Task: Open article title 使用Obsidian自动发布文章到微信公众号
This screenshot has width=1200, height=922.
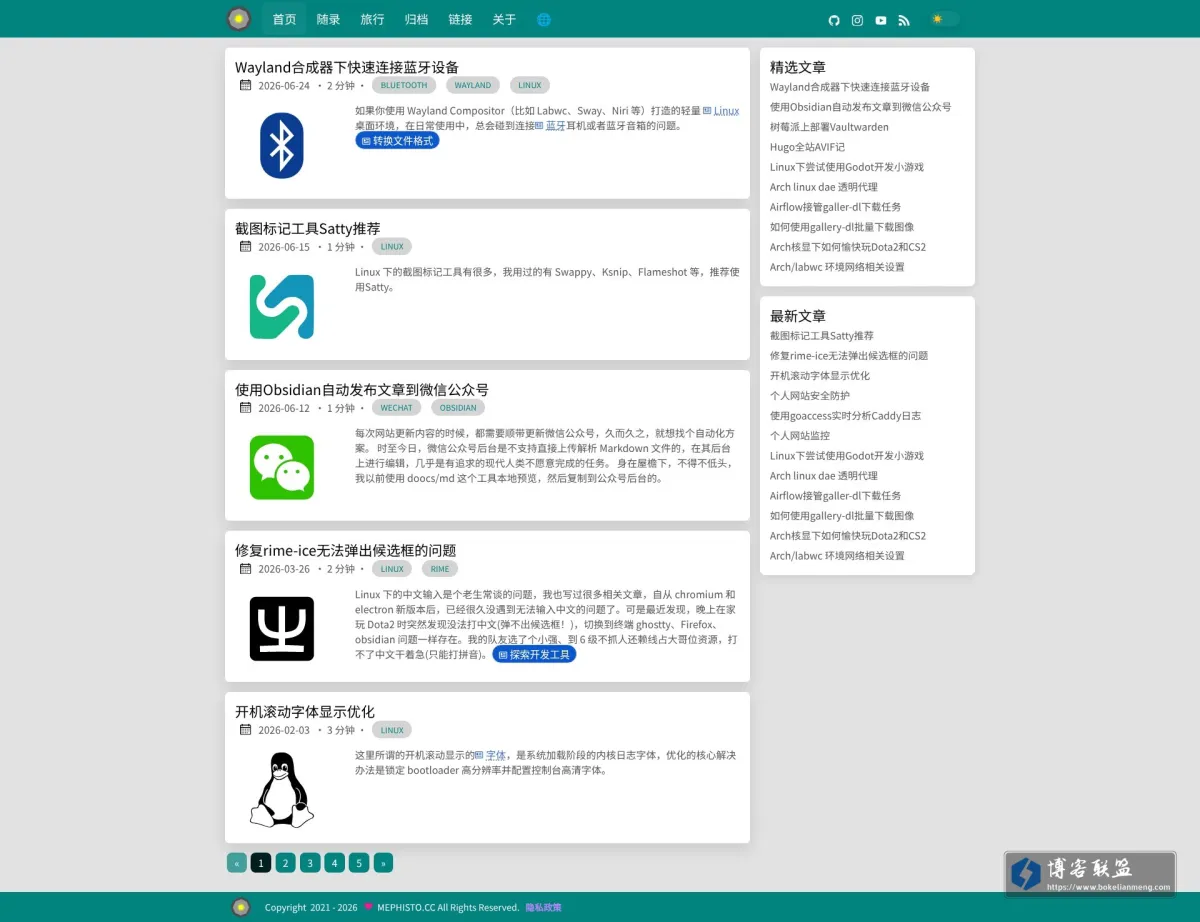Action: point(362,390)
